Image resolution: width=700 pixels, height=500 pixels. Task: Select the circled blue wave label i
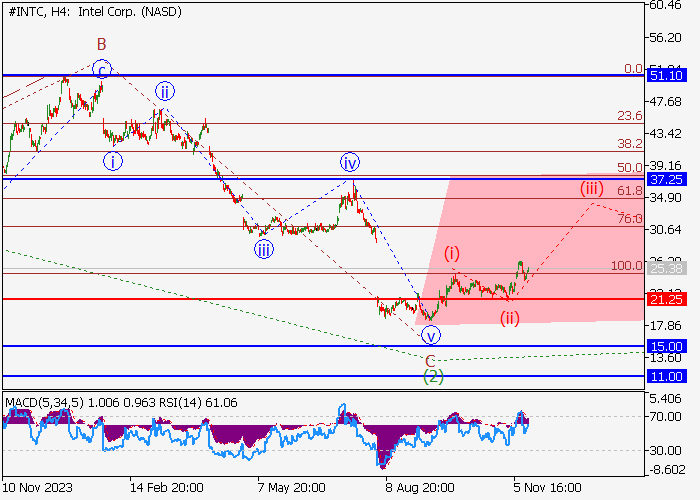[112, 162]
